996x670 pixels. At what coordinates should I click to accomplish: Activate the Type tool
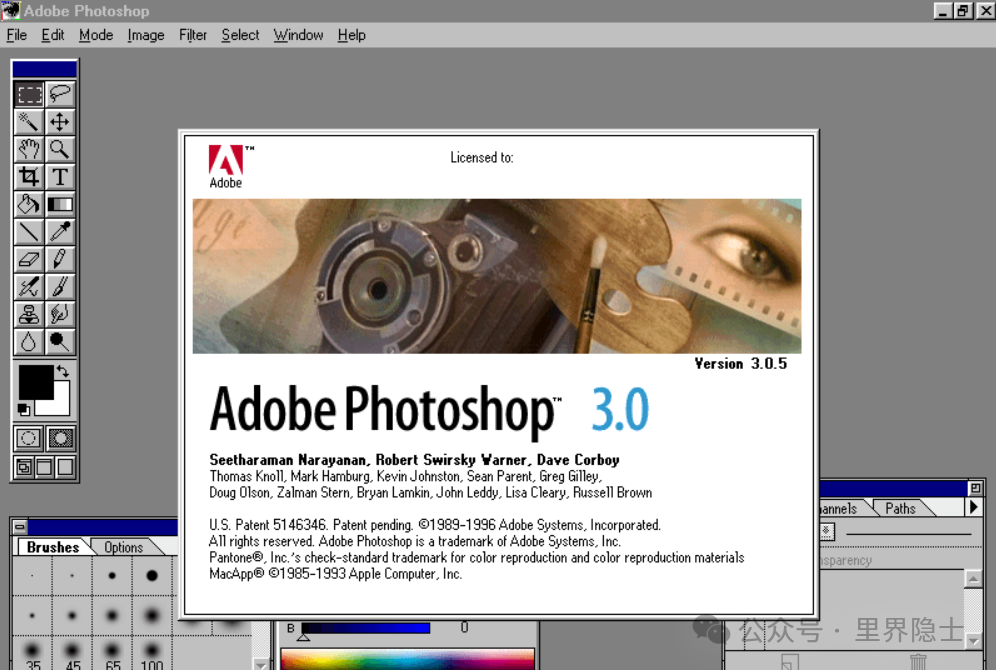[60, 177]
